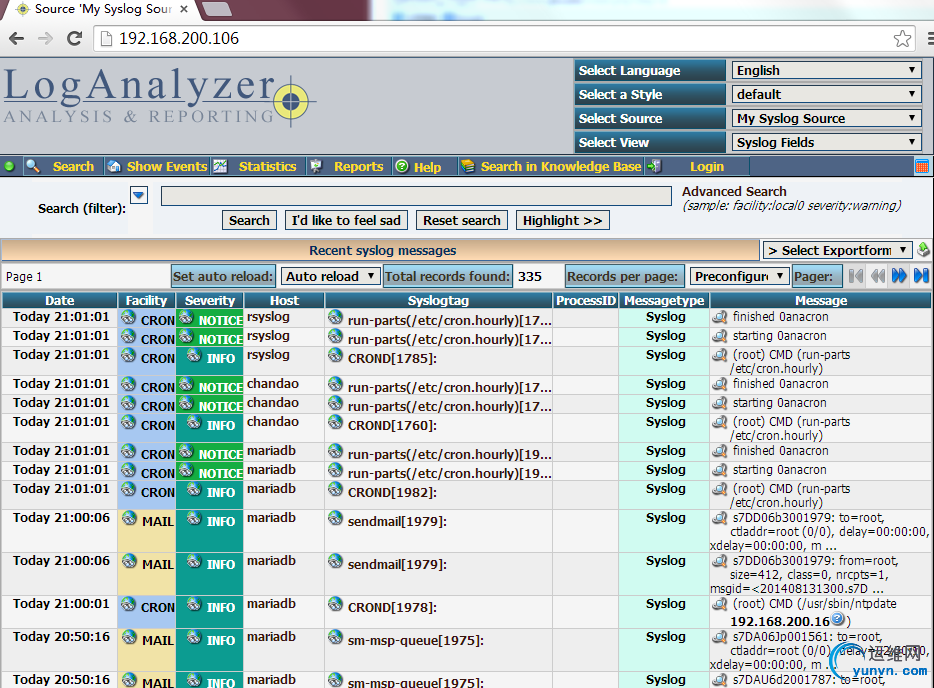The image size is (934, 688).
Task: Go to last page pager icon
Action: [x=921, y=276]
